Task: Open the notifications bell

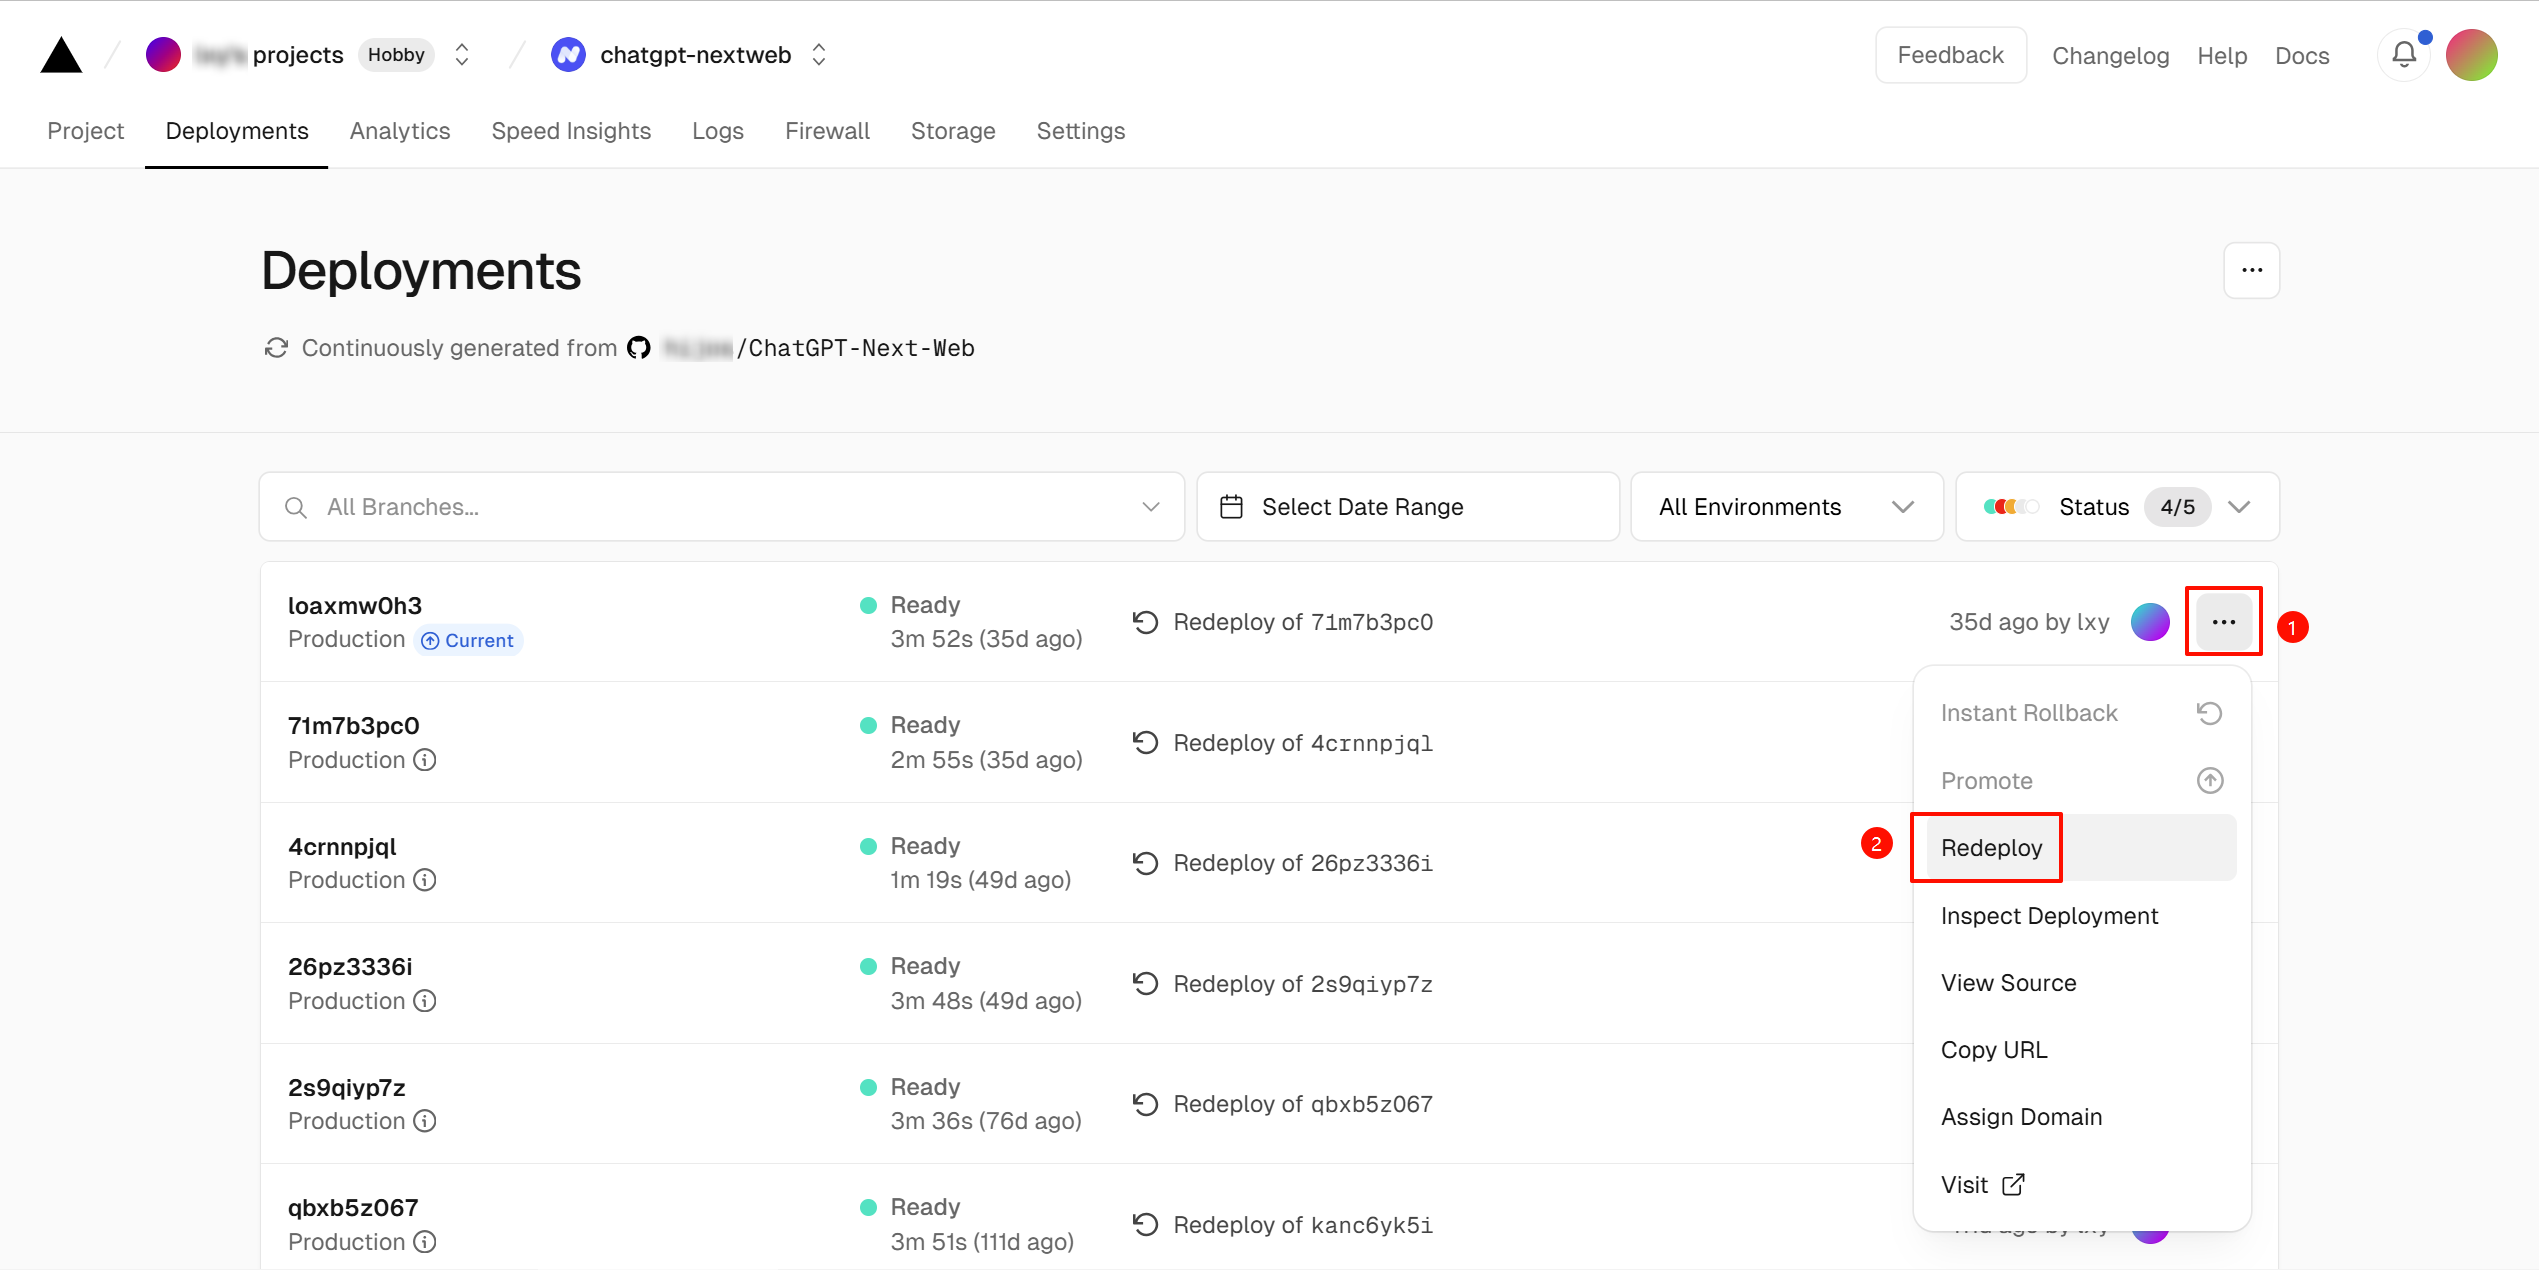Action: pyautogui.click(x=2404, y=55)
